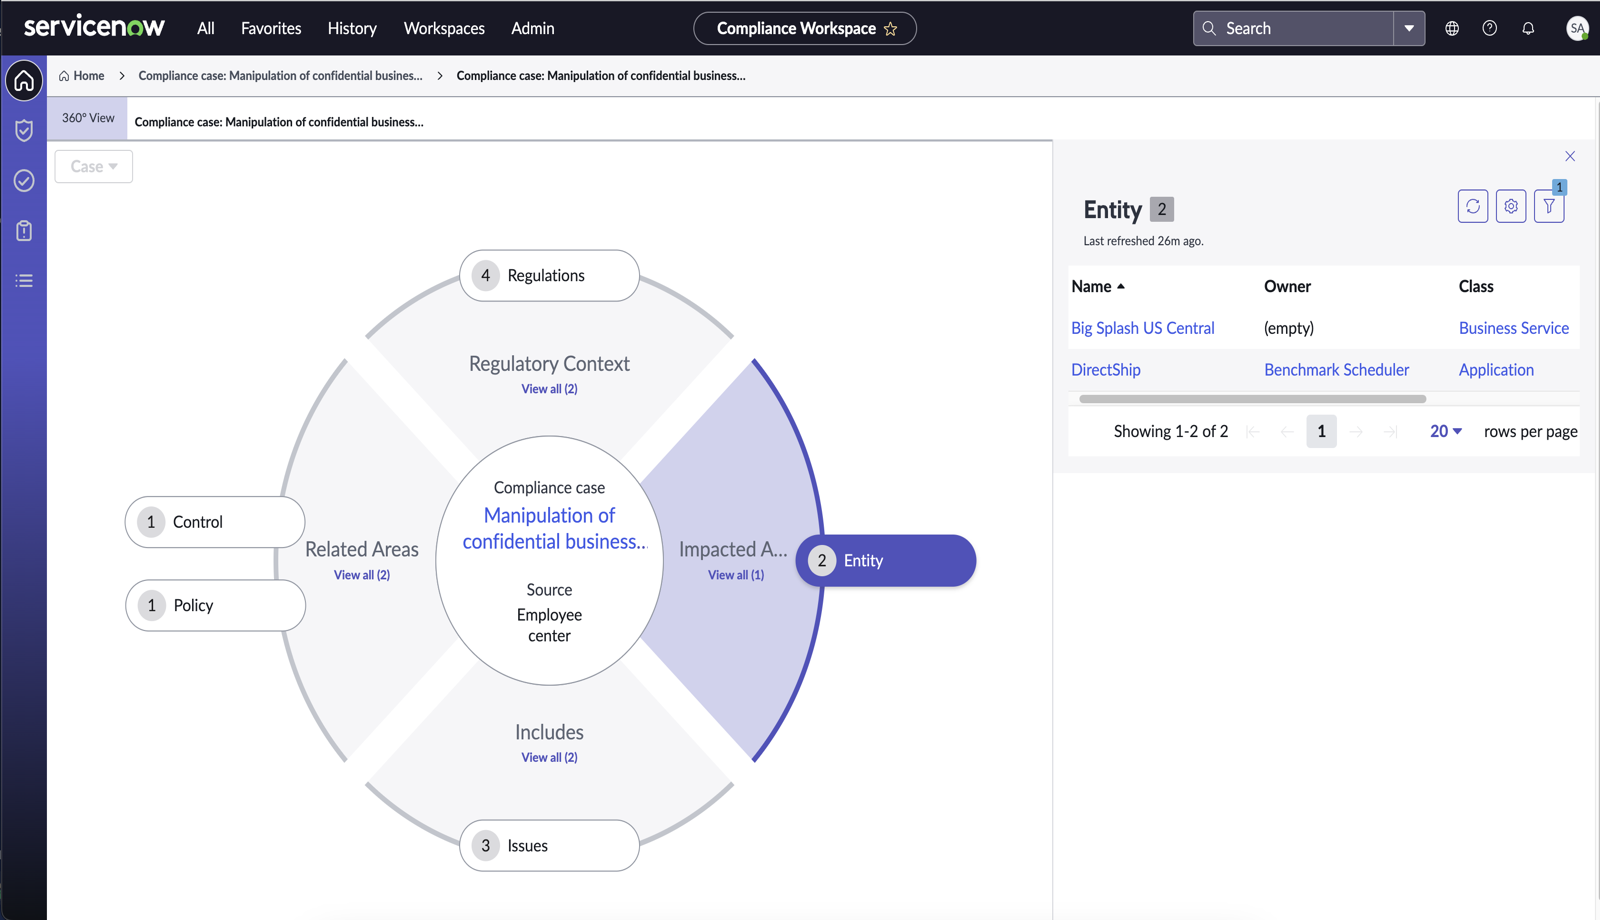Go to the previous page arrow
Viewport: 1600px width, 920px height.
point(1287,431)
